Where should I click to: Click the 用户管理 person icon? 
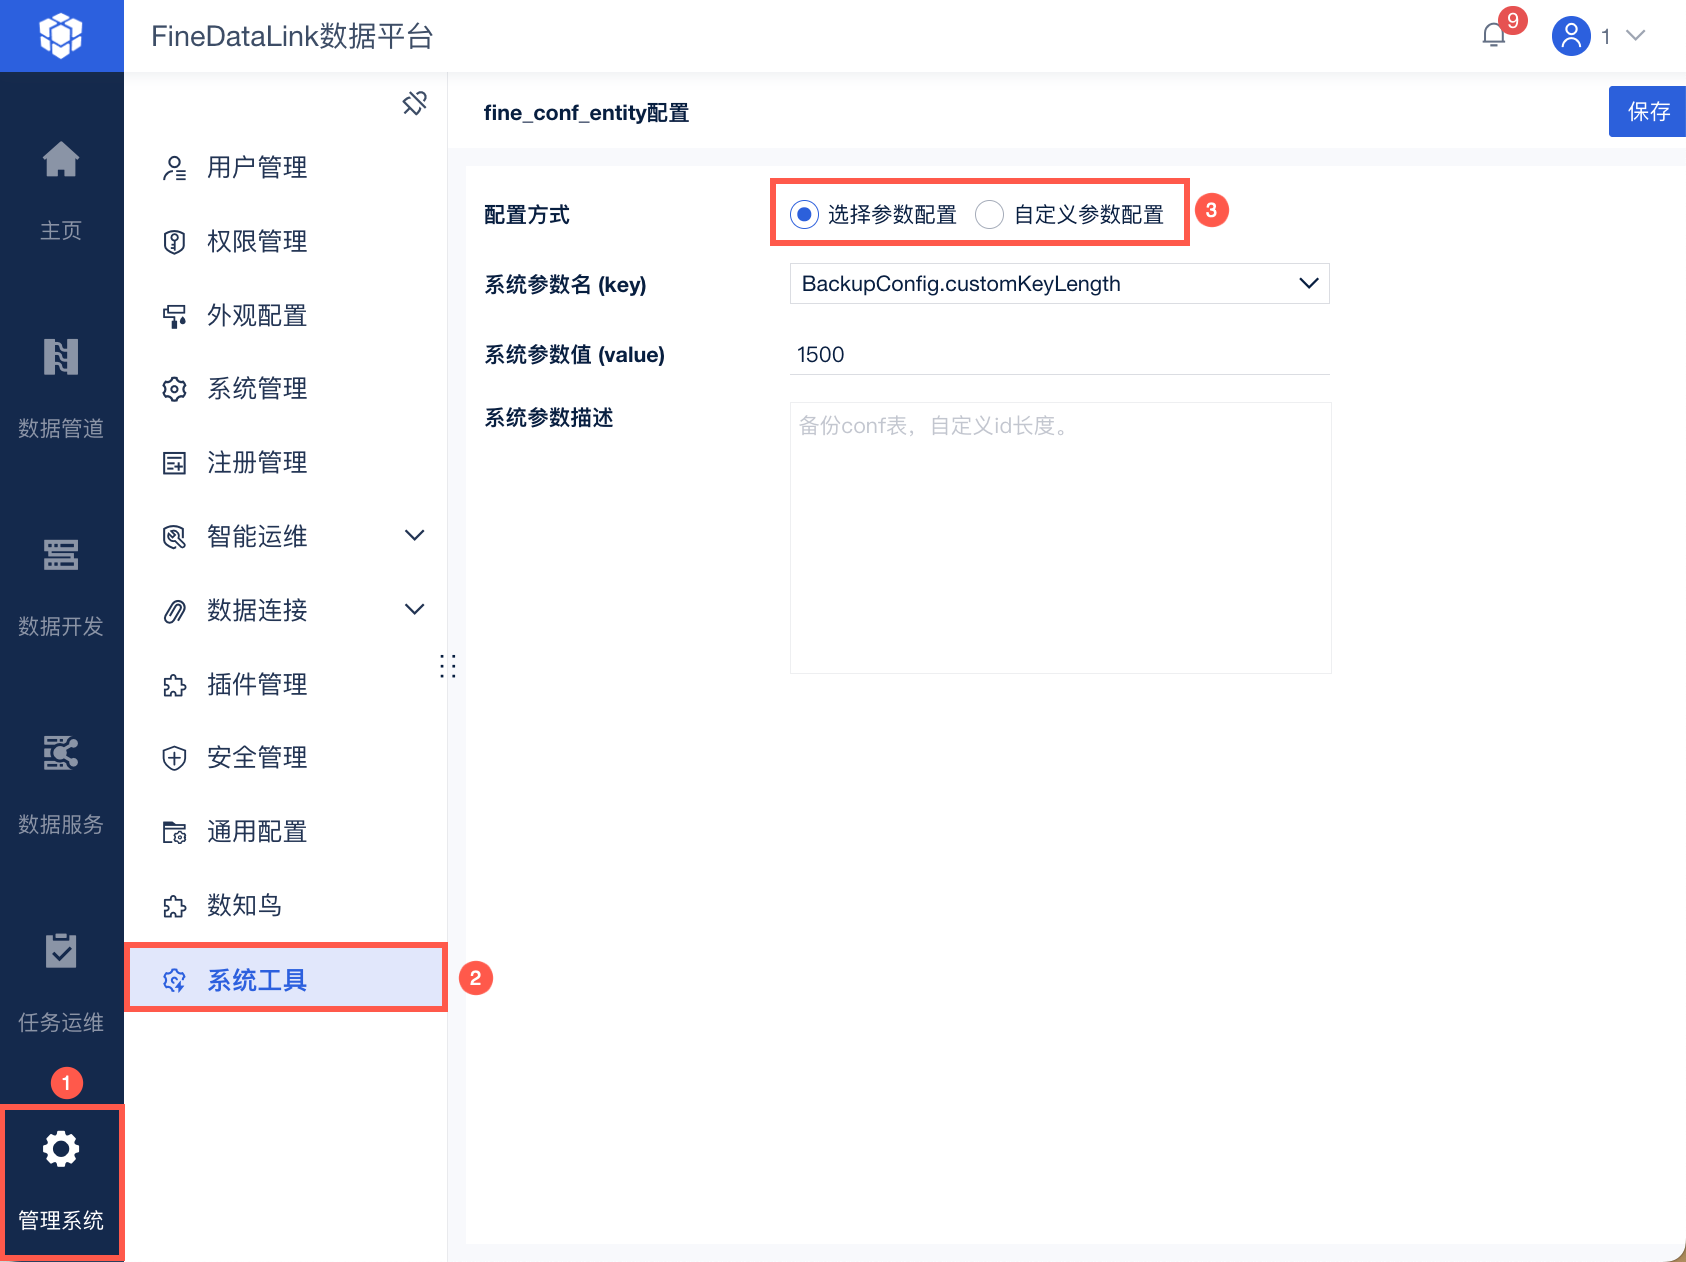pos(175,168)
